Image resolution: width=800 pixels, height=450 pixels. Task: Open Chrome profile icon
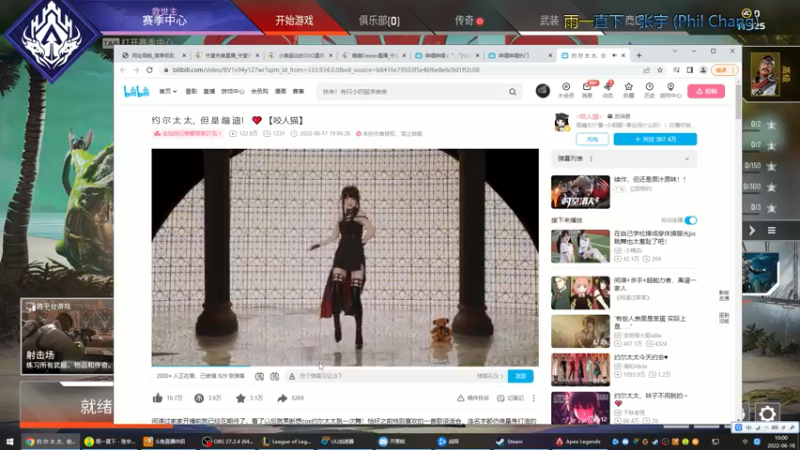(x=703, y=70)
